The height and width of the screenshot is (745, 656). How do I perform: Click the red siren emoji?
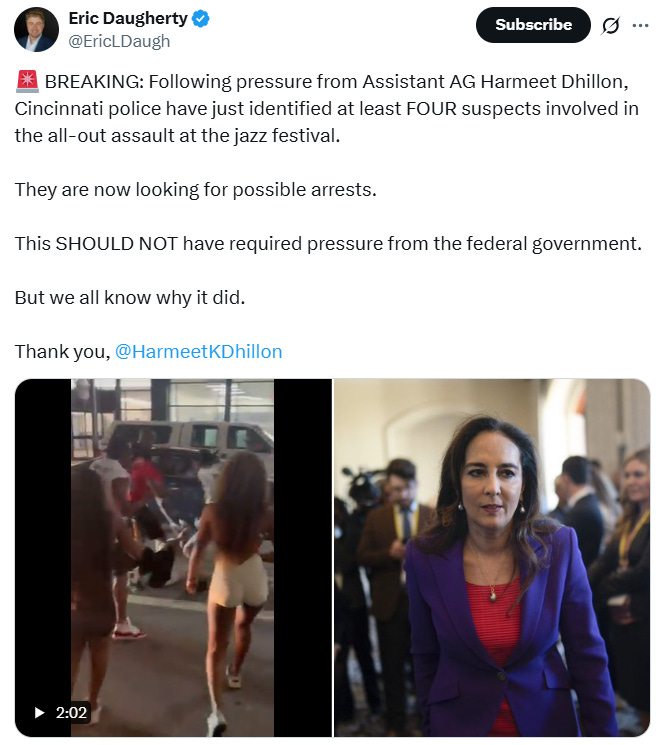28,81
